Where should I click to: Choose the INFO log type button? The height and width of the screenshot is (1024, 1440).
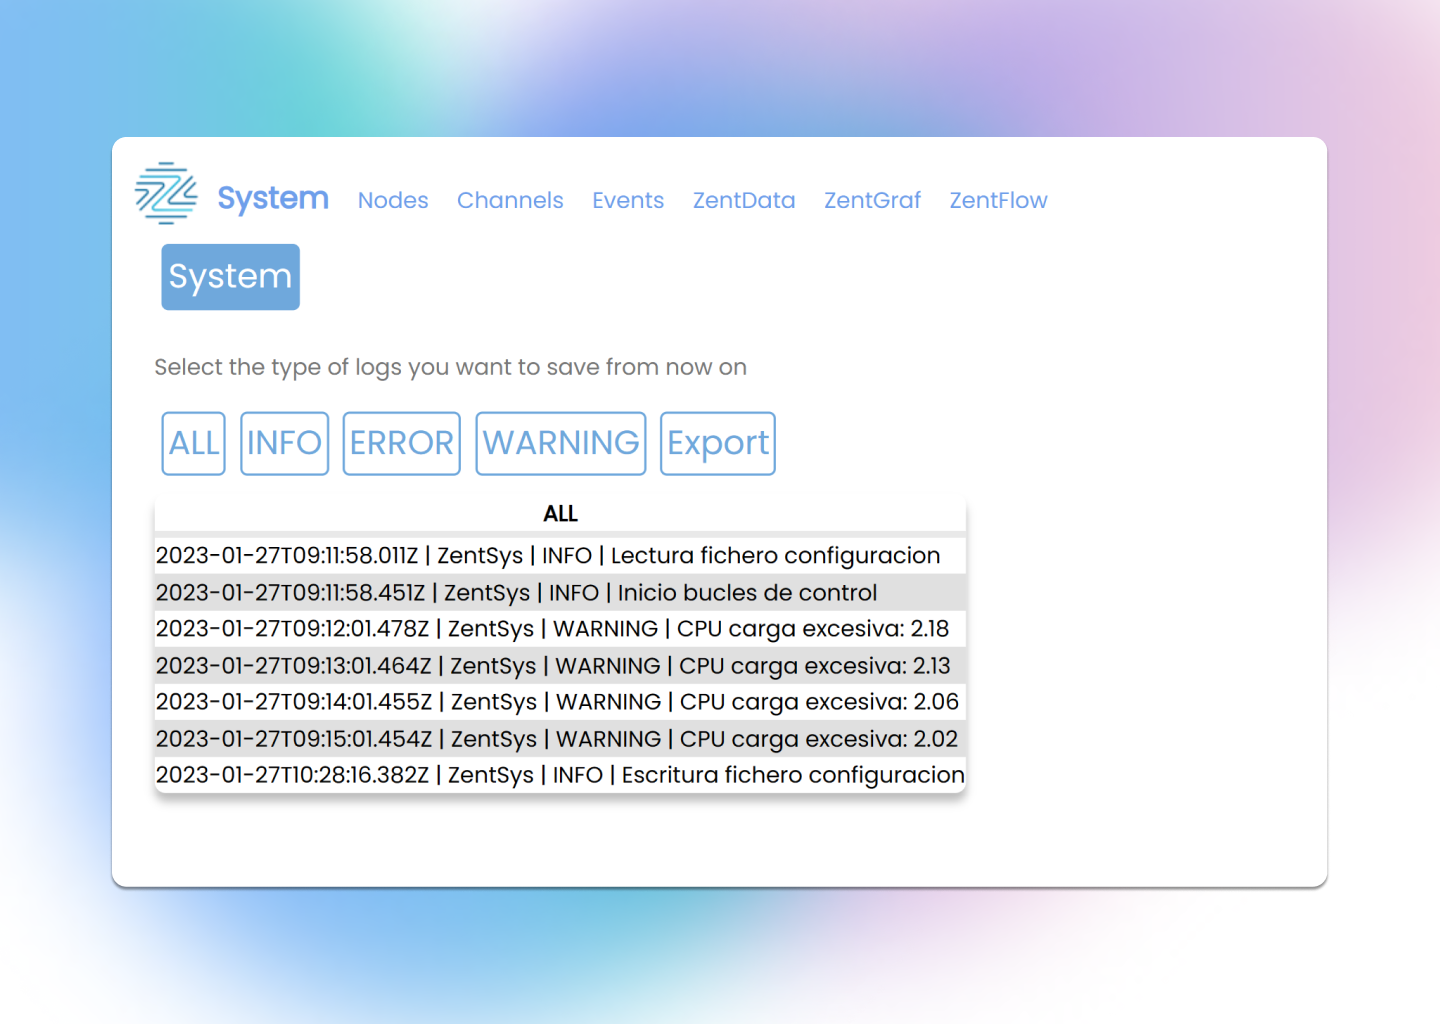284,443
